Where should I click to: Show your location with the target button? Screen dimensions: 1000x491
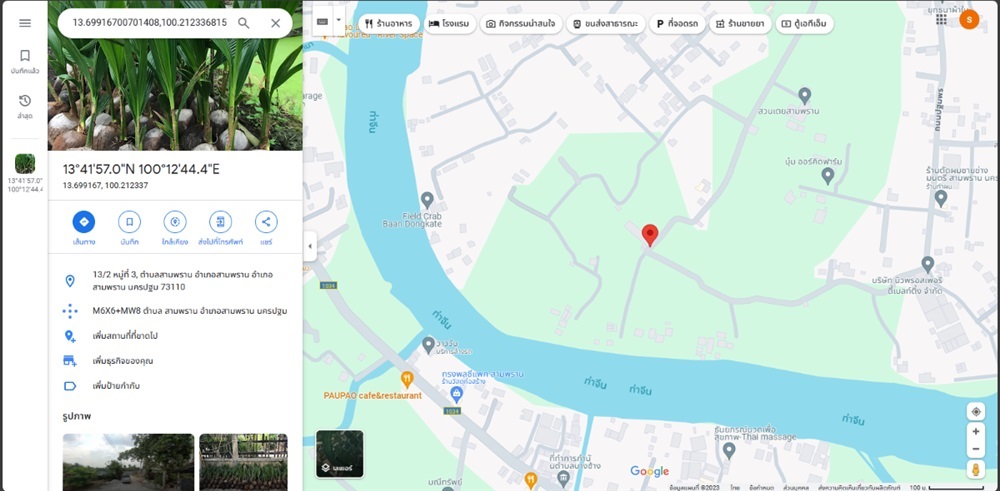(976, 411)
